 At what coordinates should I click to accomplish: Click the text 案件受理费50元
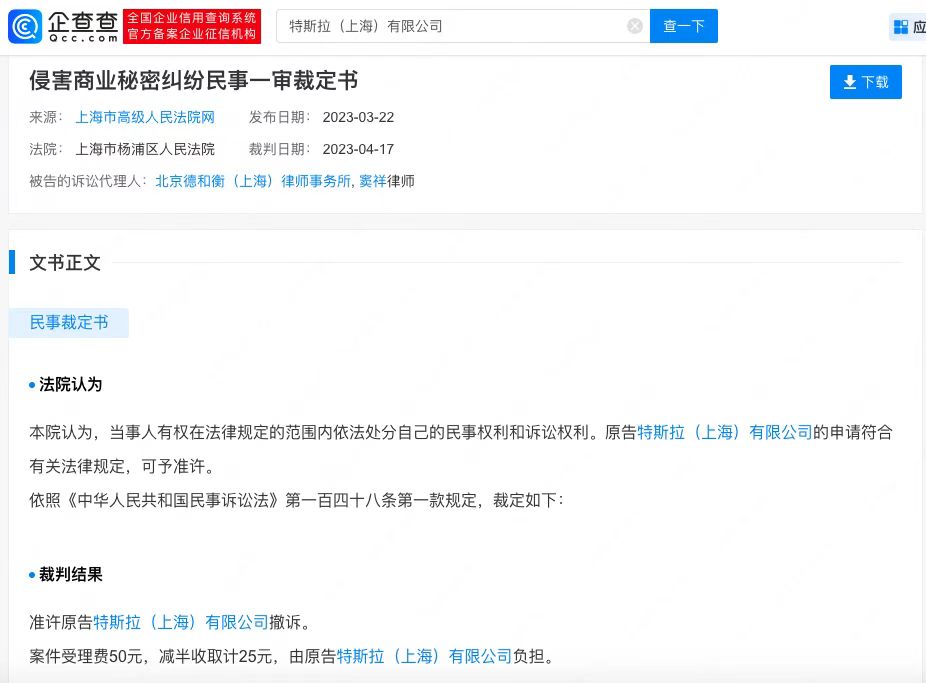pos(86,656)
